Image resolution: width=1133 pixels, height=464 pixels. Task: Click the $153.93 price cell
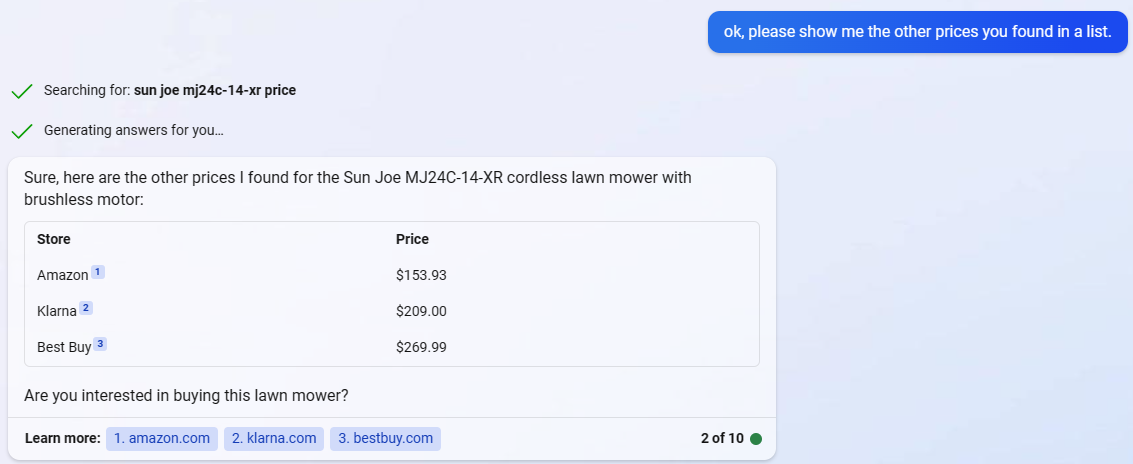pyautogui.click(x=421, y=275)
